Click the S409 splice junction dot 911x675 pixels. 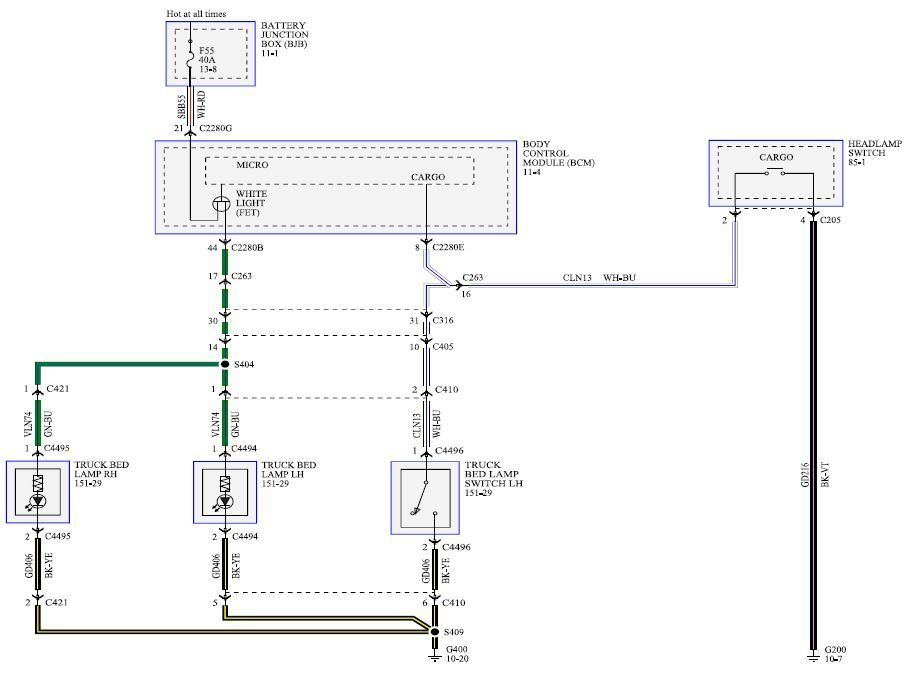point(435,631)
